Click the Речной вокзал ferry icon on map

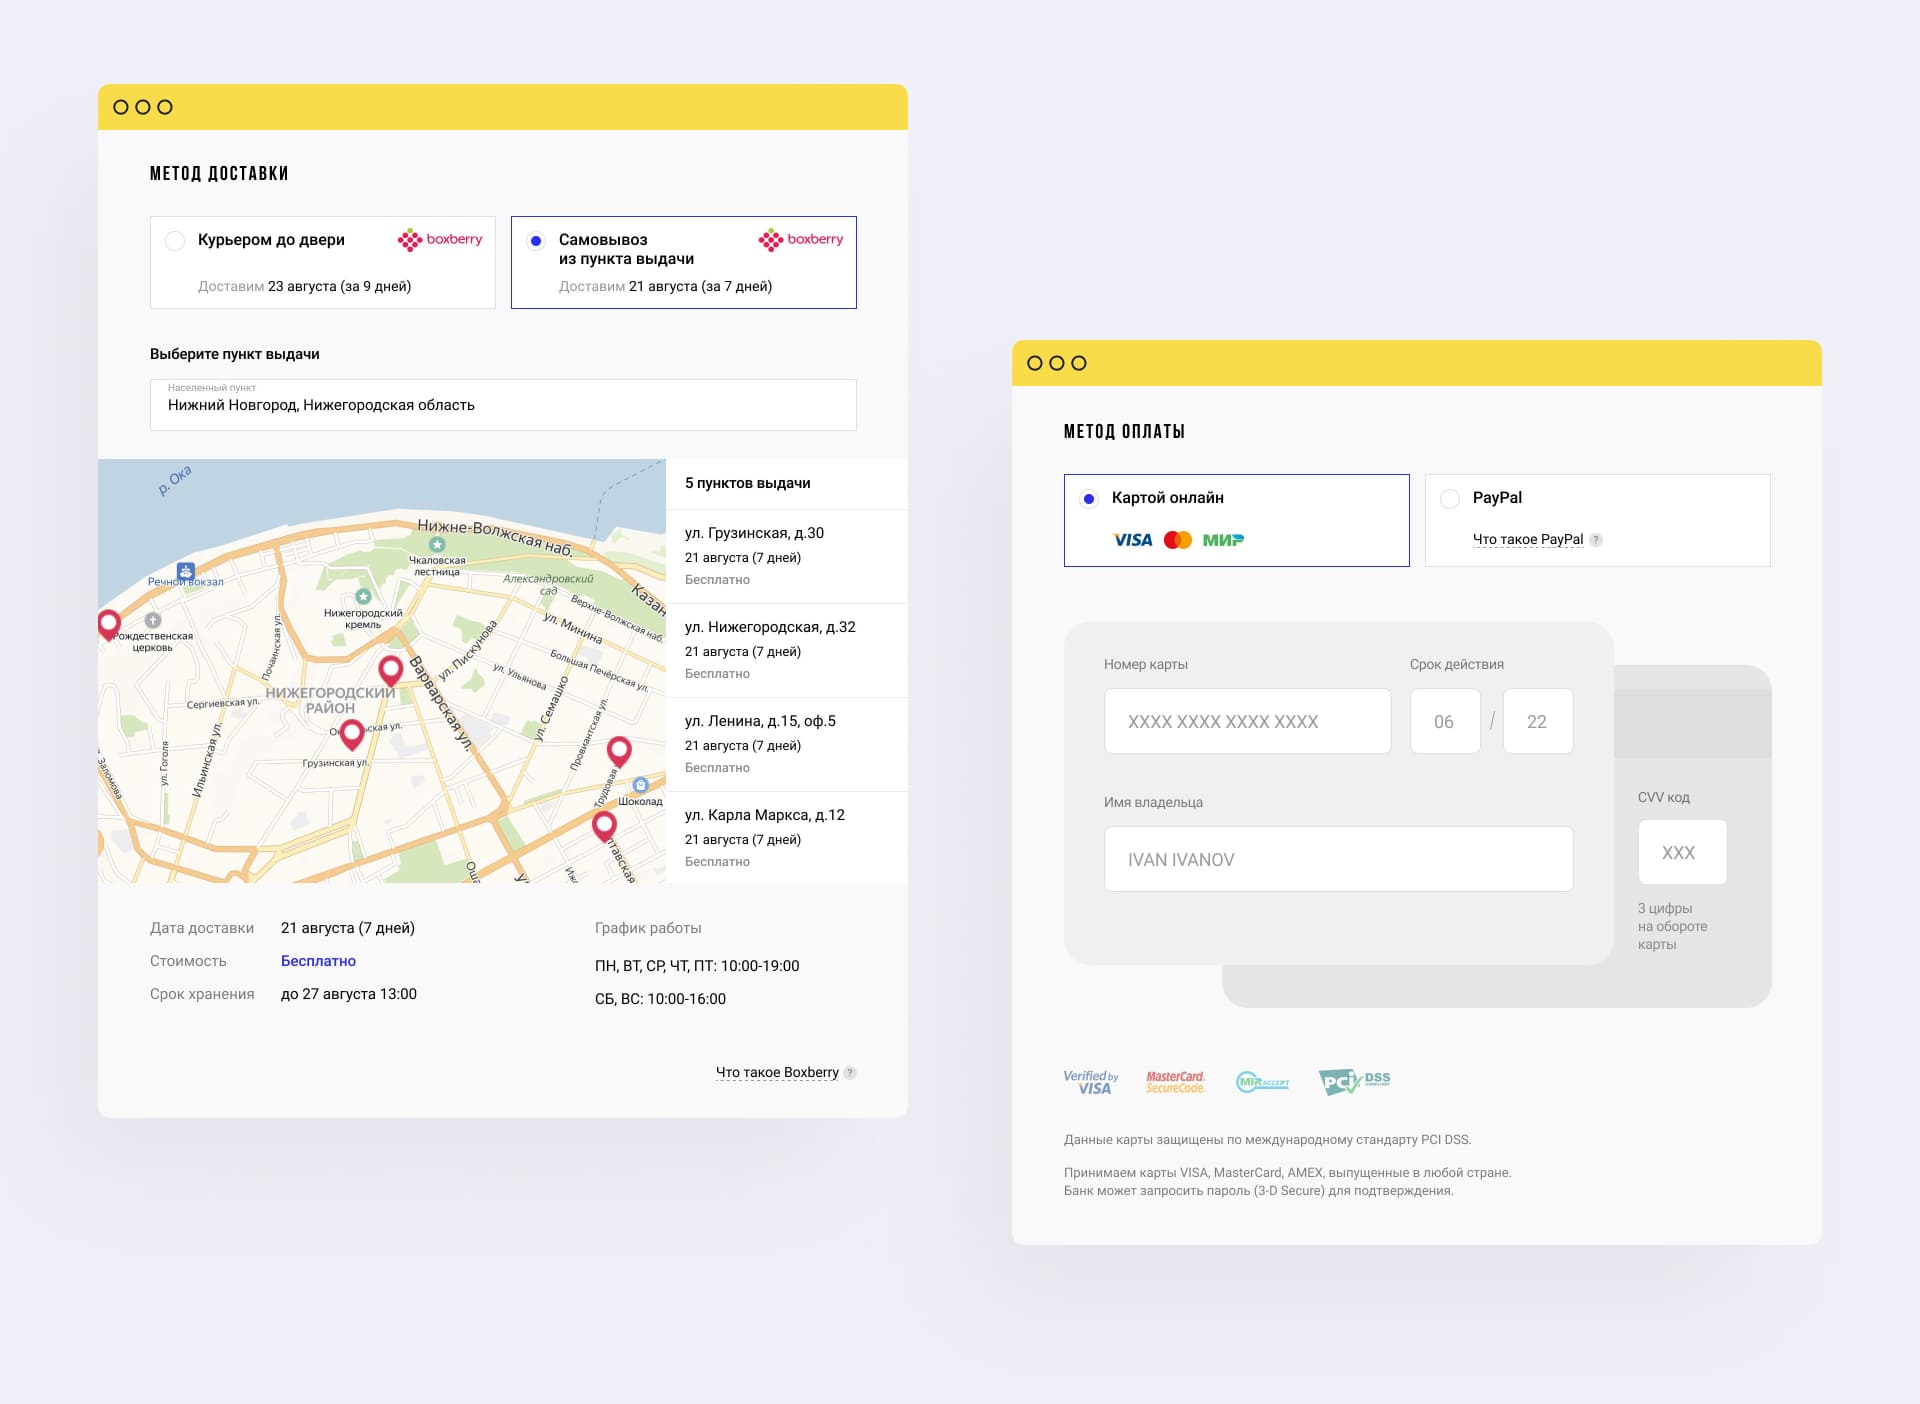pyautogui.click(x=185, y=571)
